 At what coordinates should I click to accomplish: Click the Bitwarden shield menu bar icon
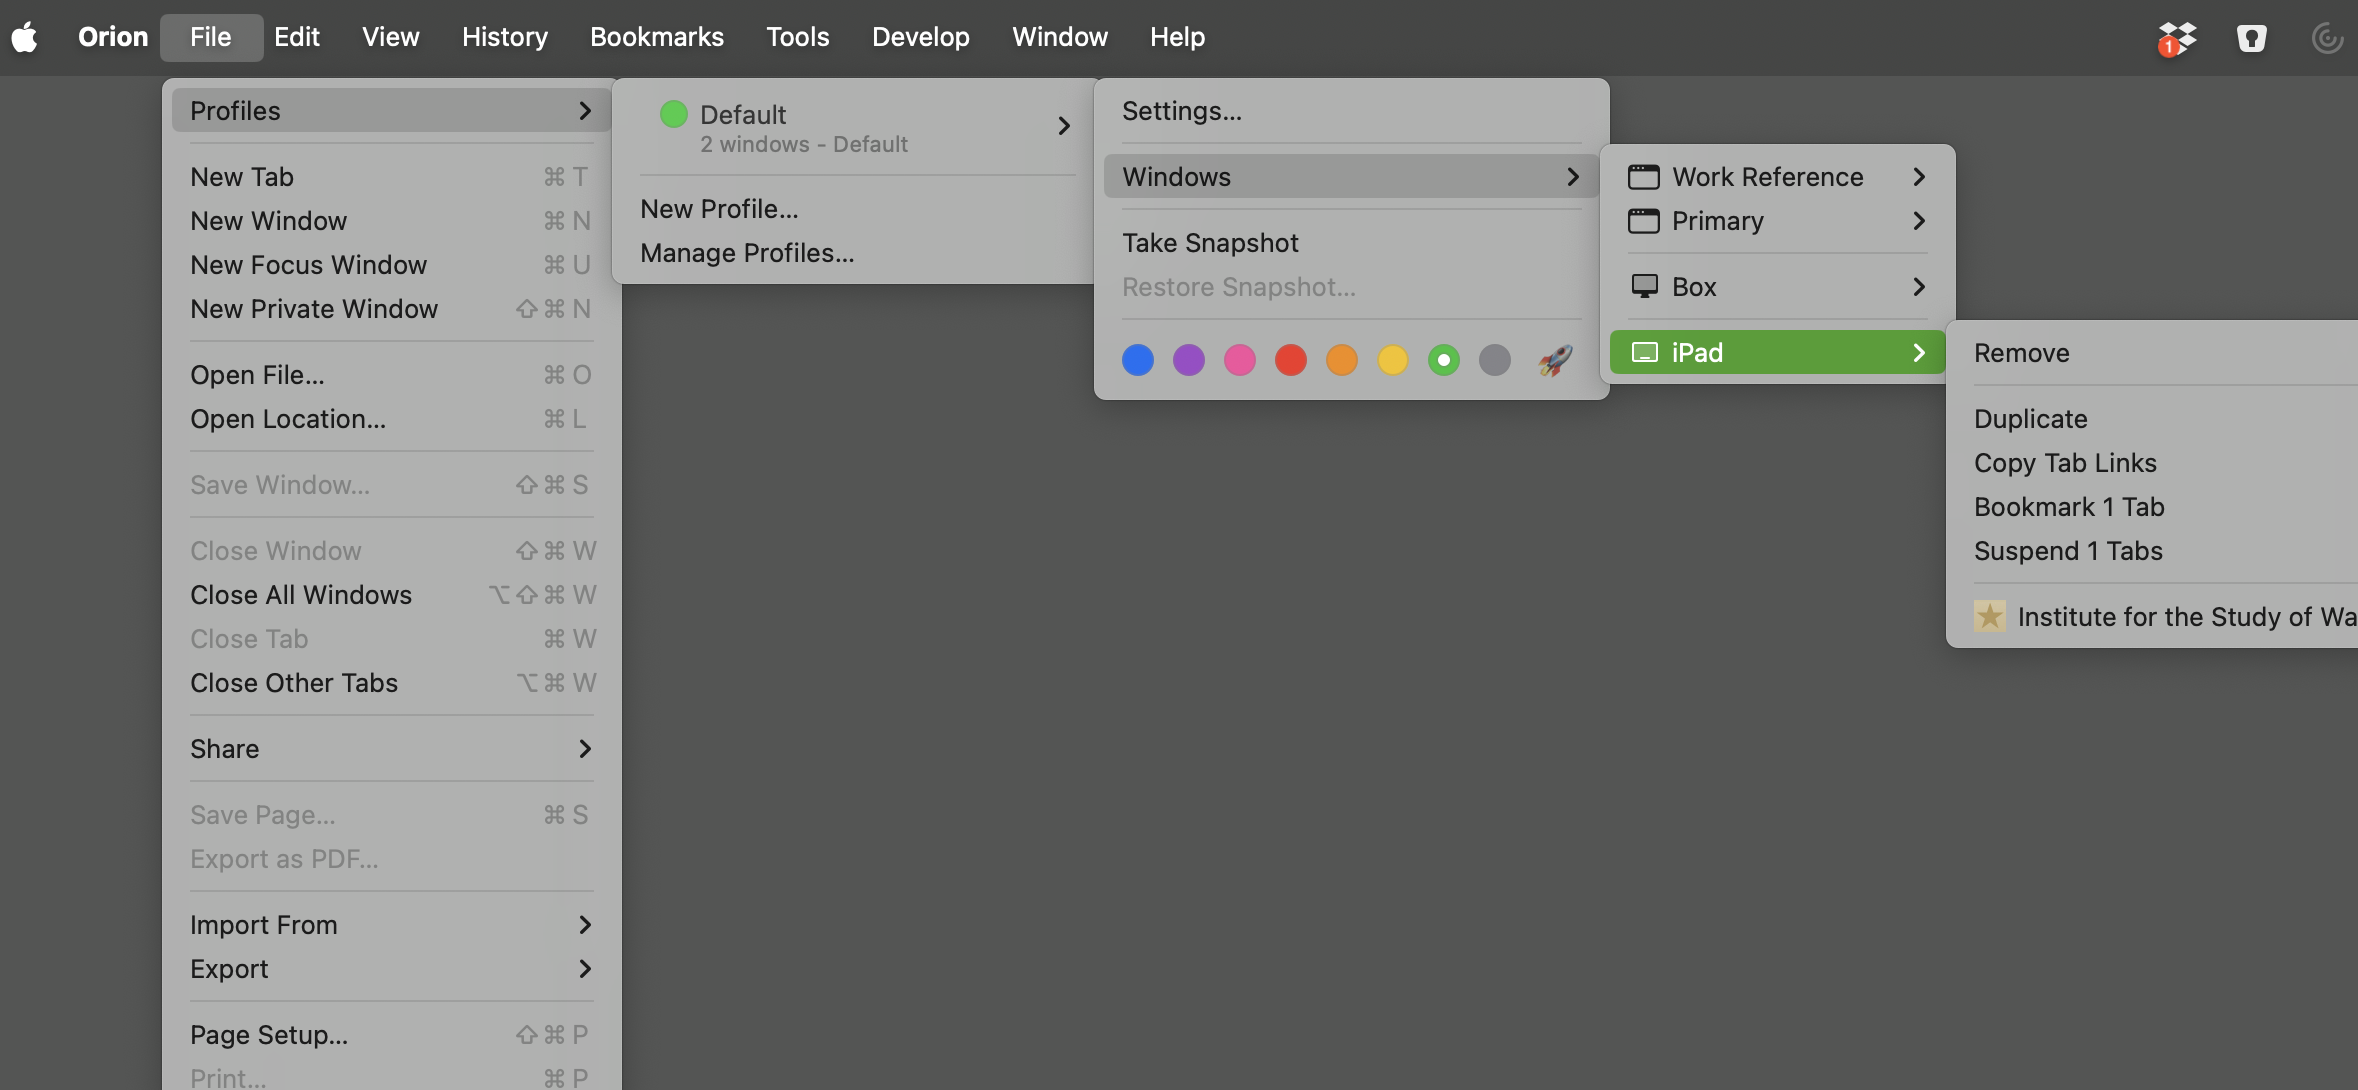pos(2251,38)
